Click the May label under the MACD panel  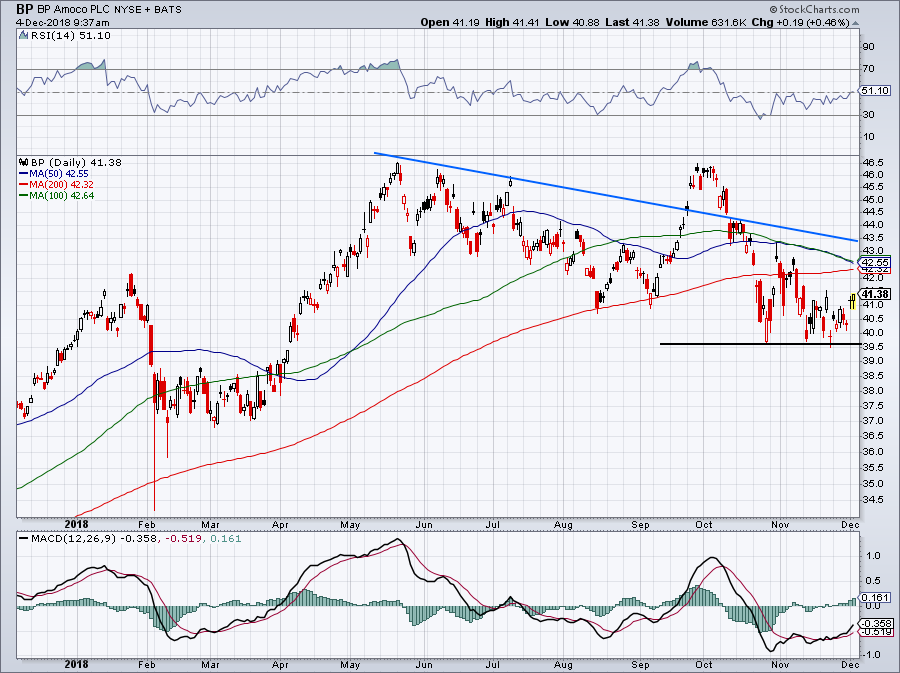click(x=350, y=665)
